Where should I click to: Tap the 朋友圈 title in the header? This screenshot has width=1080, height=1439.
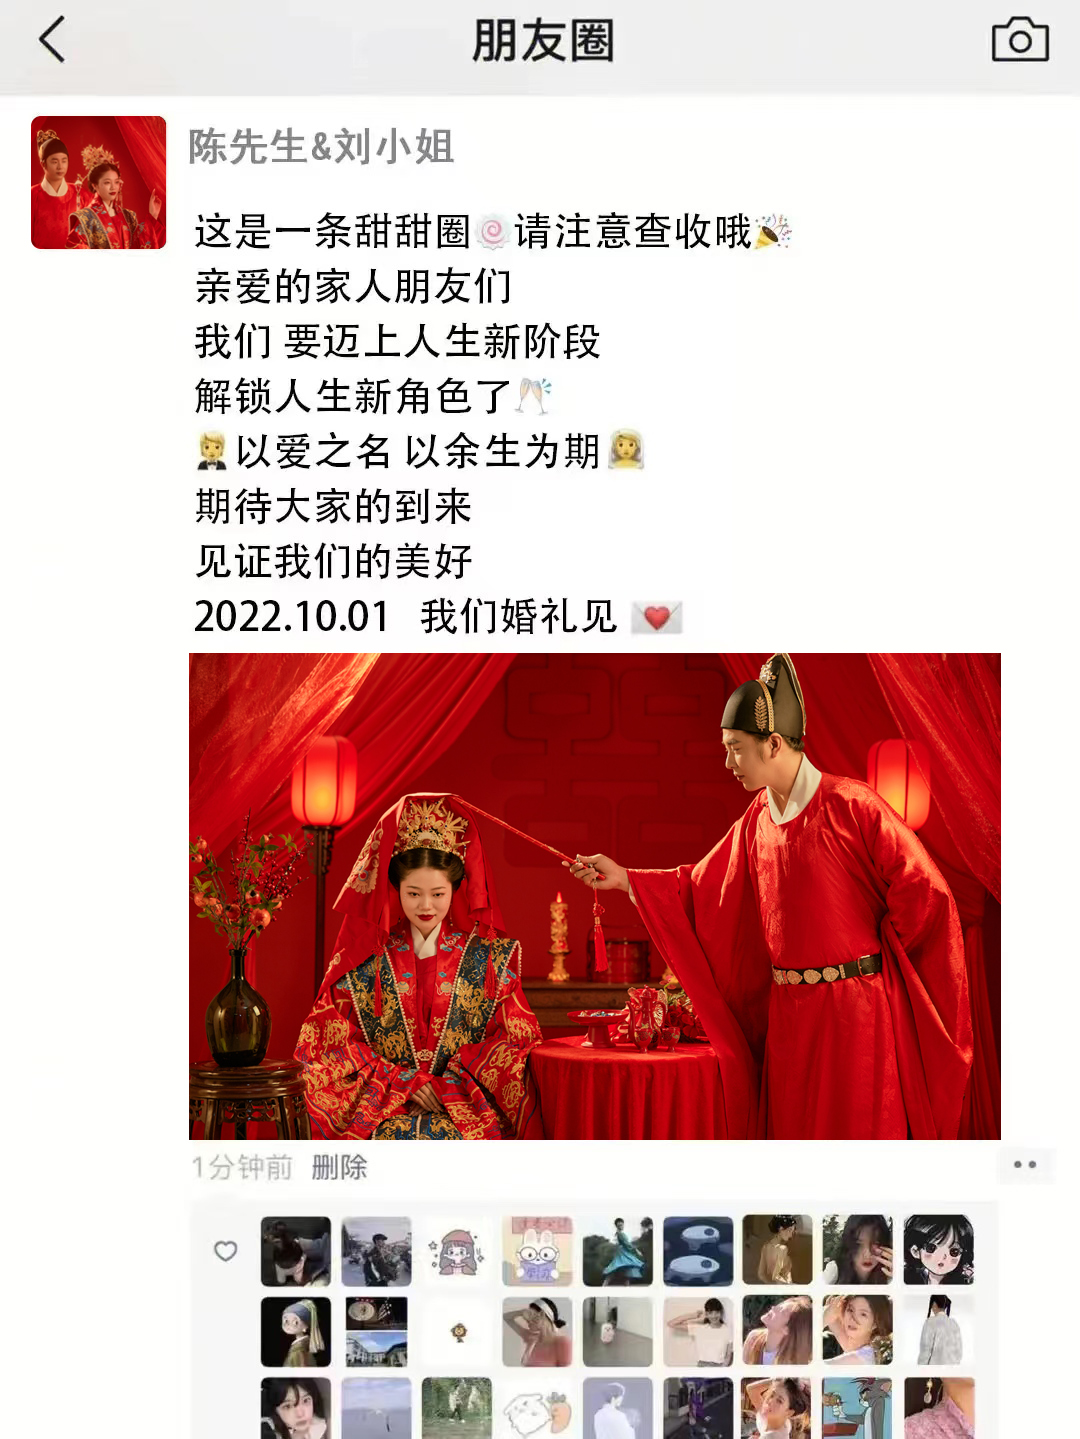point(542,41)
